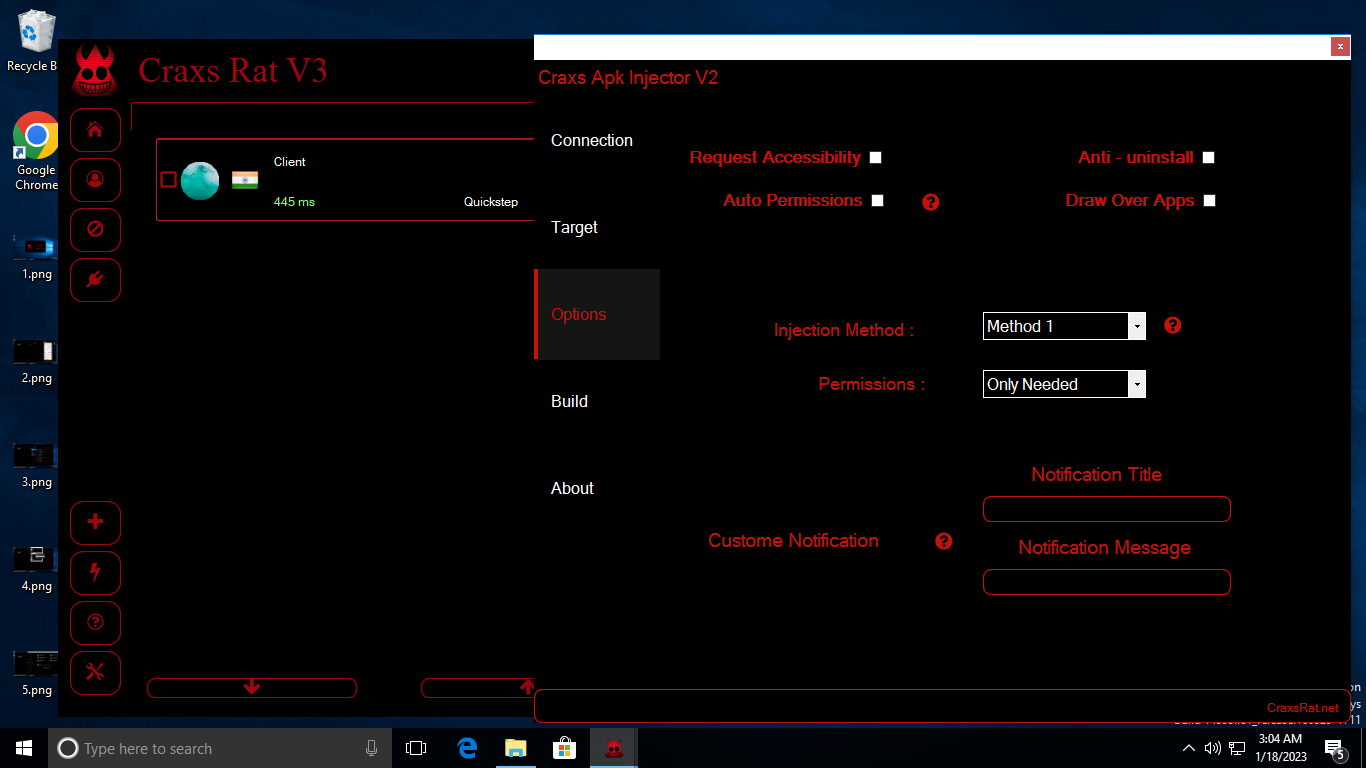Show help for Auto Permissions option
1366x768 pixels.
click(x=931, y=202)
